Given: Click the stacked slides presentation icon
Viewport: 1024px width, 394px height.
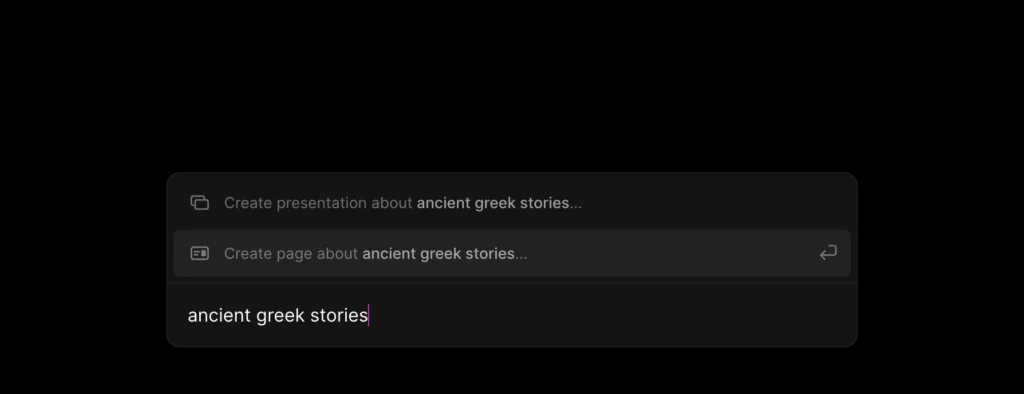Looking at the screenshot, I should click(199, 203).
